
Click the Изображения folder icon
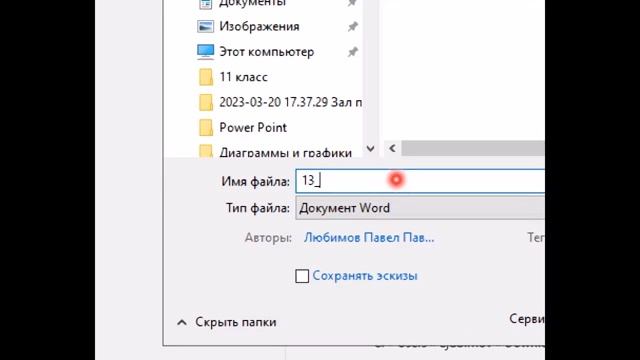point(205,27)
